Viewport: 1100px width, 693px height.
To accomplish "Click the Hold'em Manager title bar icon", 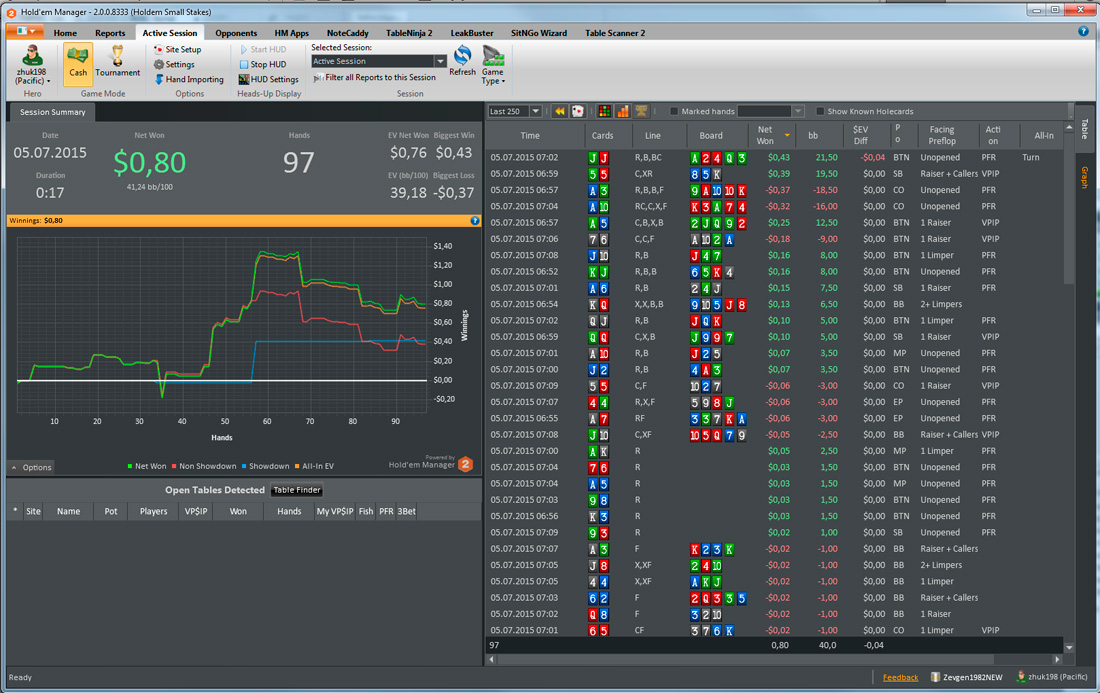I will 11,12.
